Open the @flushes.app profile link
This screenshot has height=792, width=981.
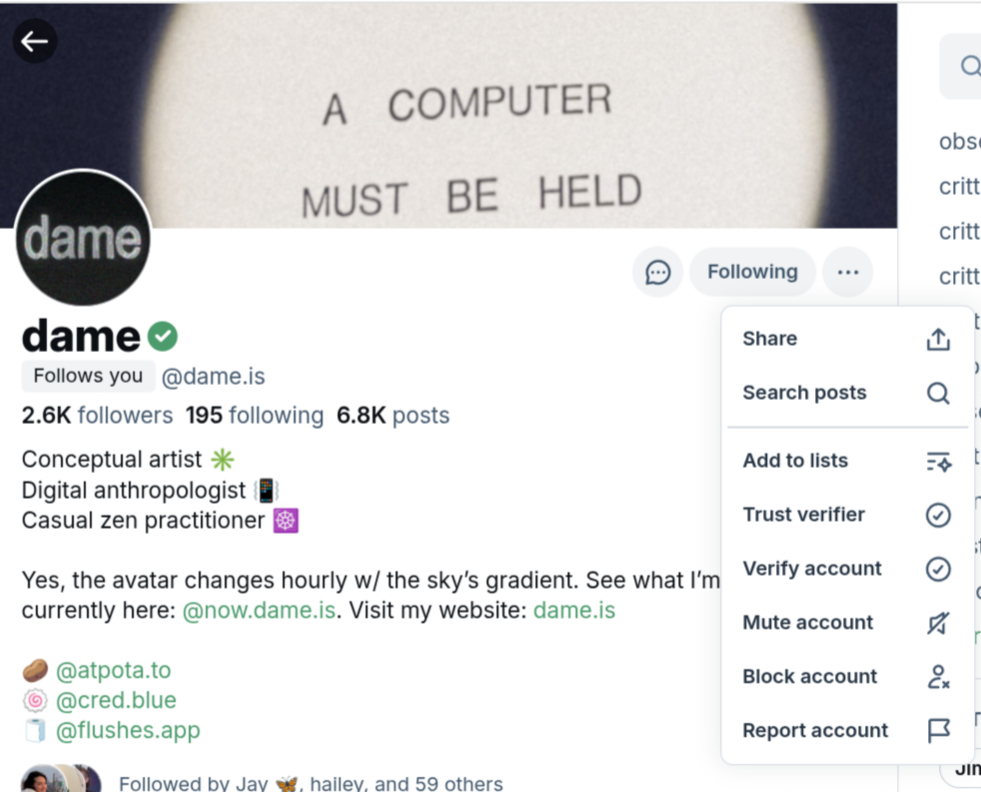128,731
